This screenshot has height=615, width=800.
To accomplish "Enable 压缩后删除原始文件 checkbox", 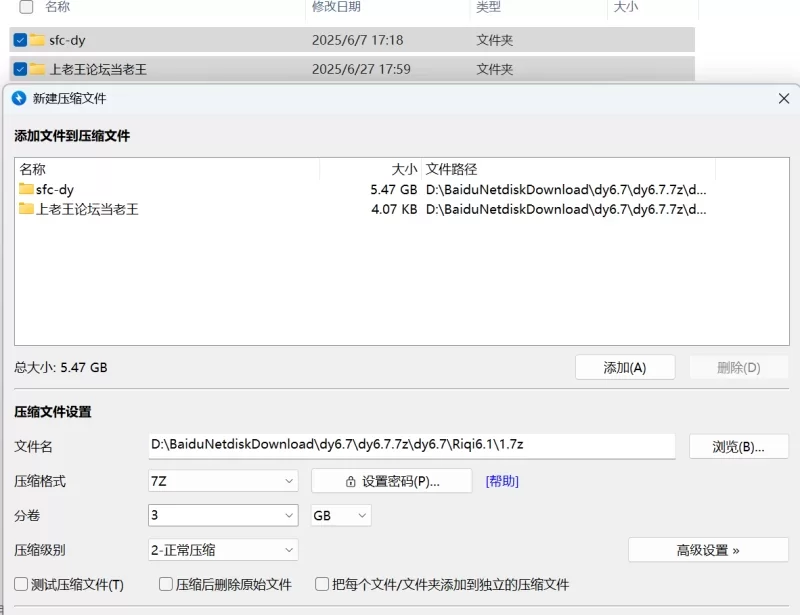I will coord(166,584).
